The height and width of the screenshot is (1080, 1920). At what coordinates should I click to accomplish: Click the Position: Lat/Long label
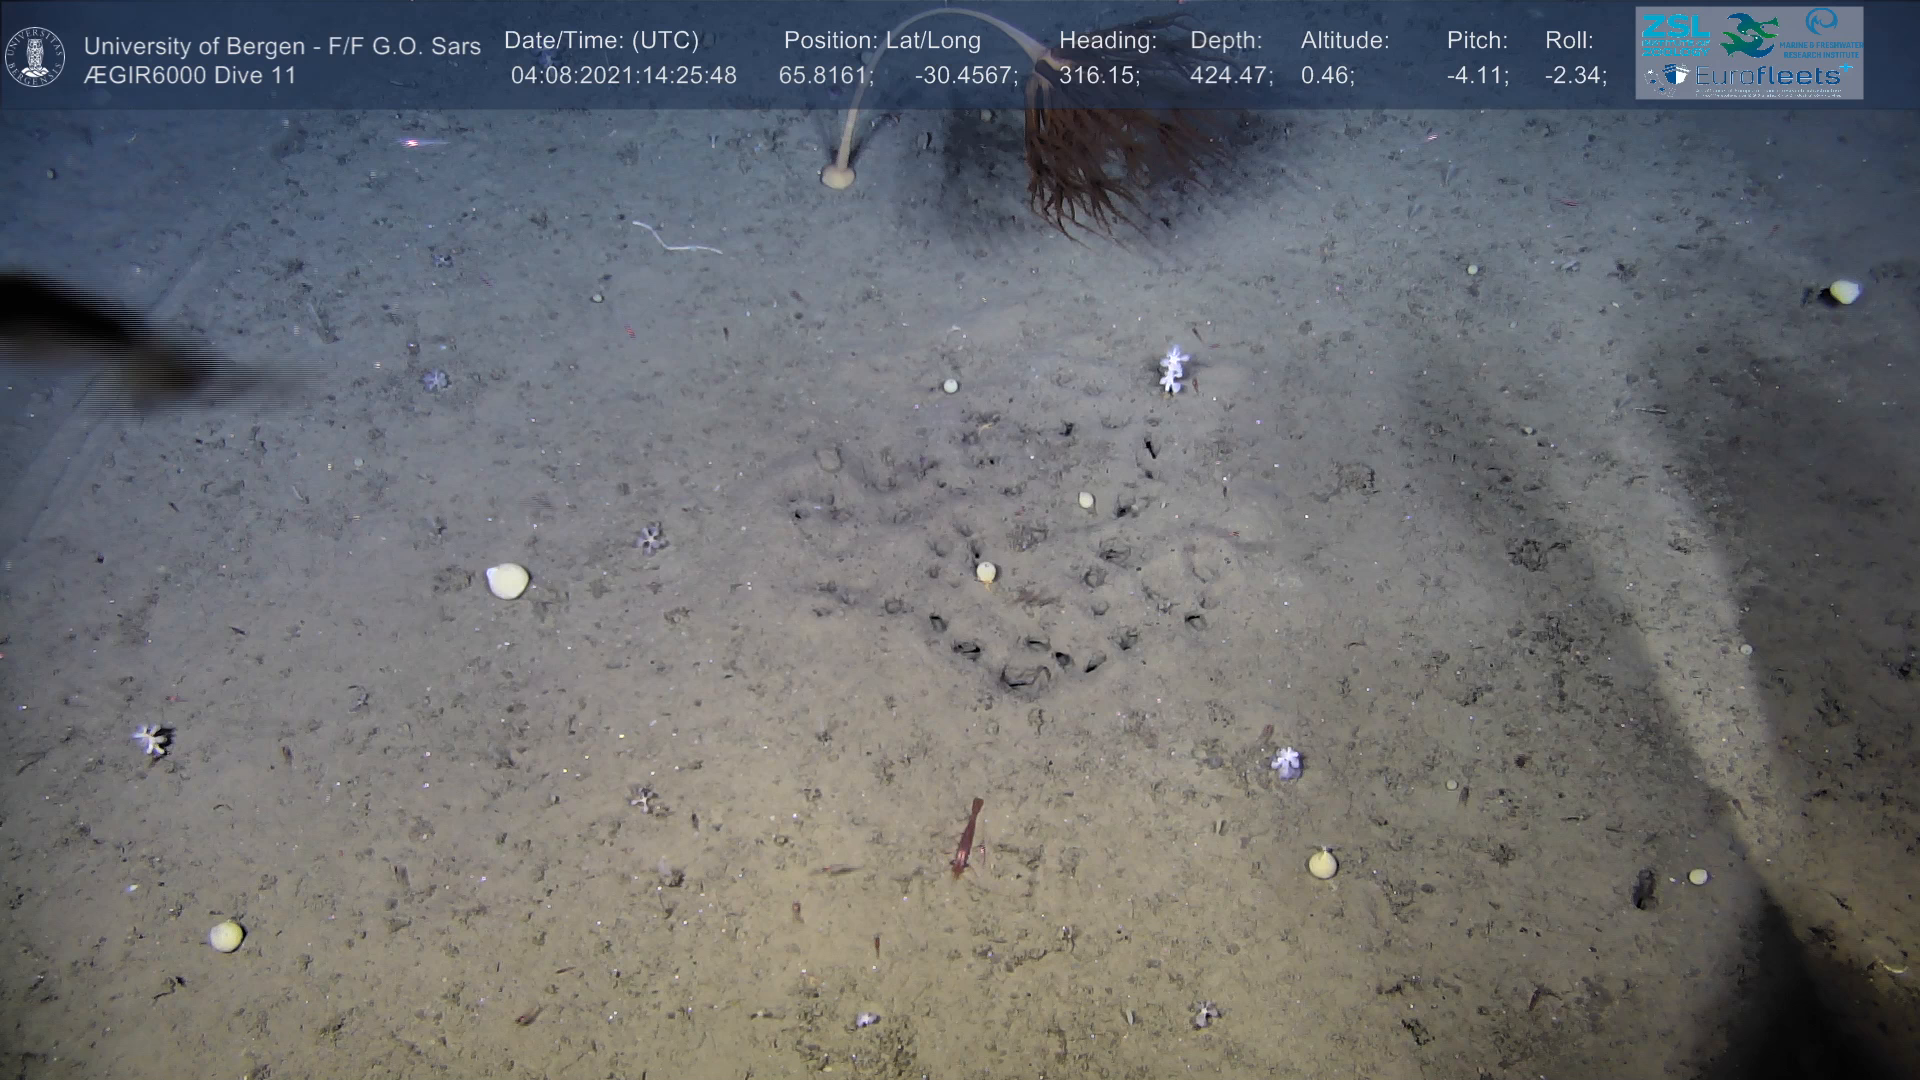tap(881, 41)
